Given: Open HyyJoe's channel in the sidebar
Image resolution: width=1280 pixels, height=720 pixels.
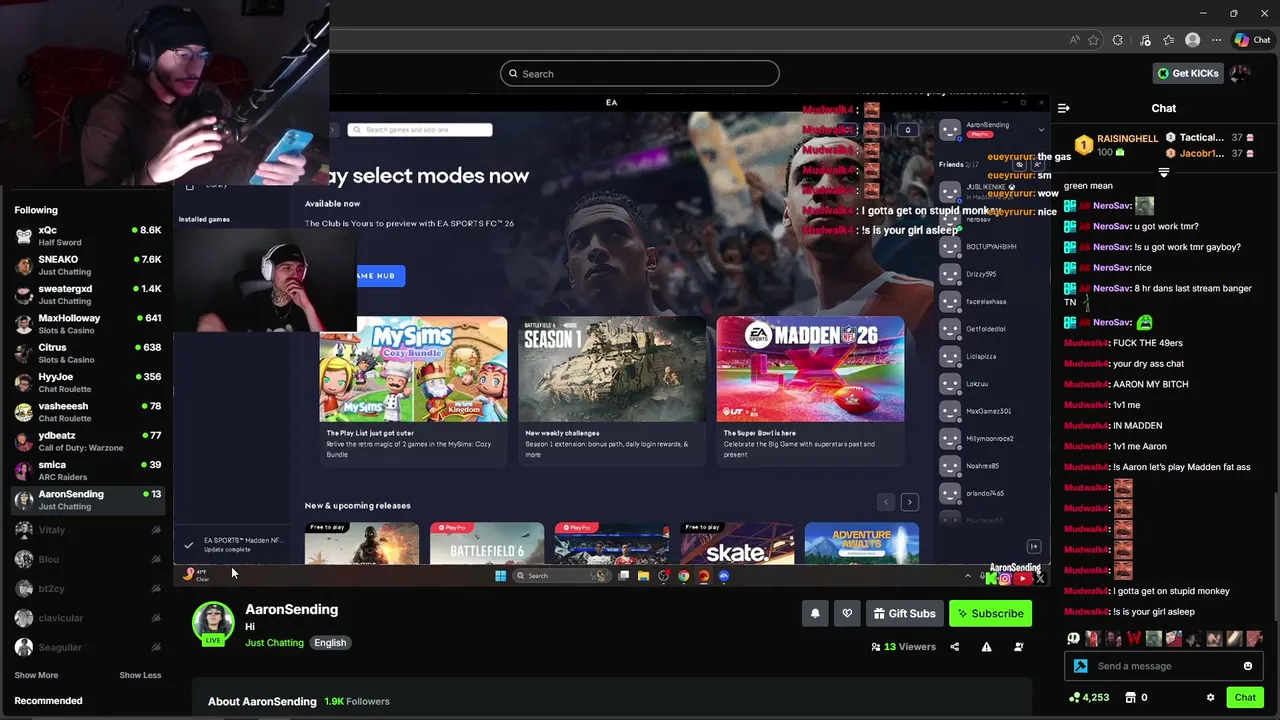Looking at the screenshot, I should coord(88,383).
